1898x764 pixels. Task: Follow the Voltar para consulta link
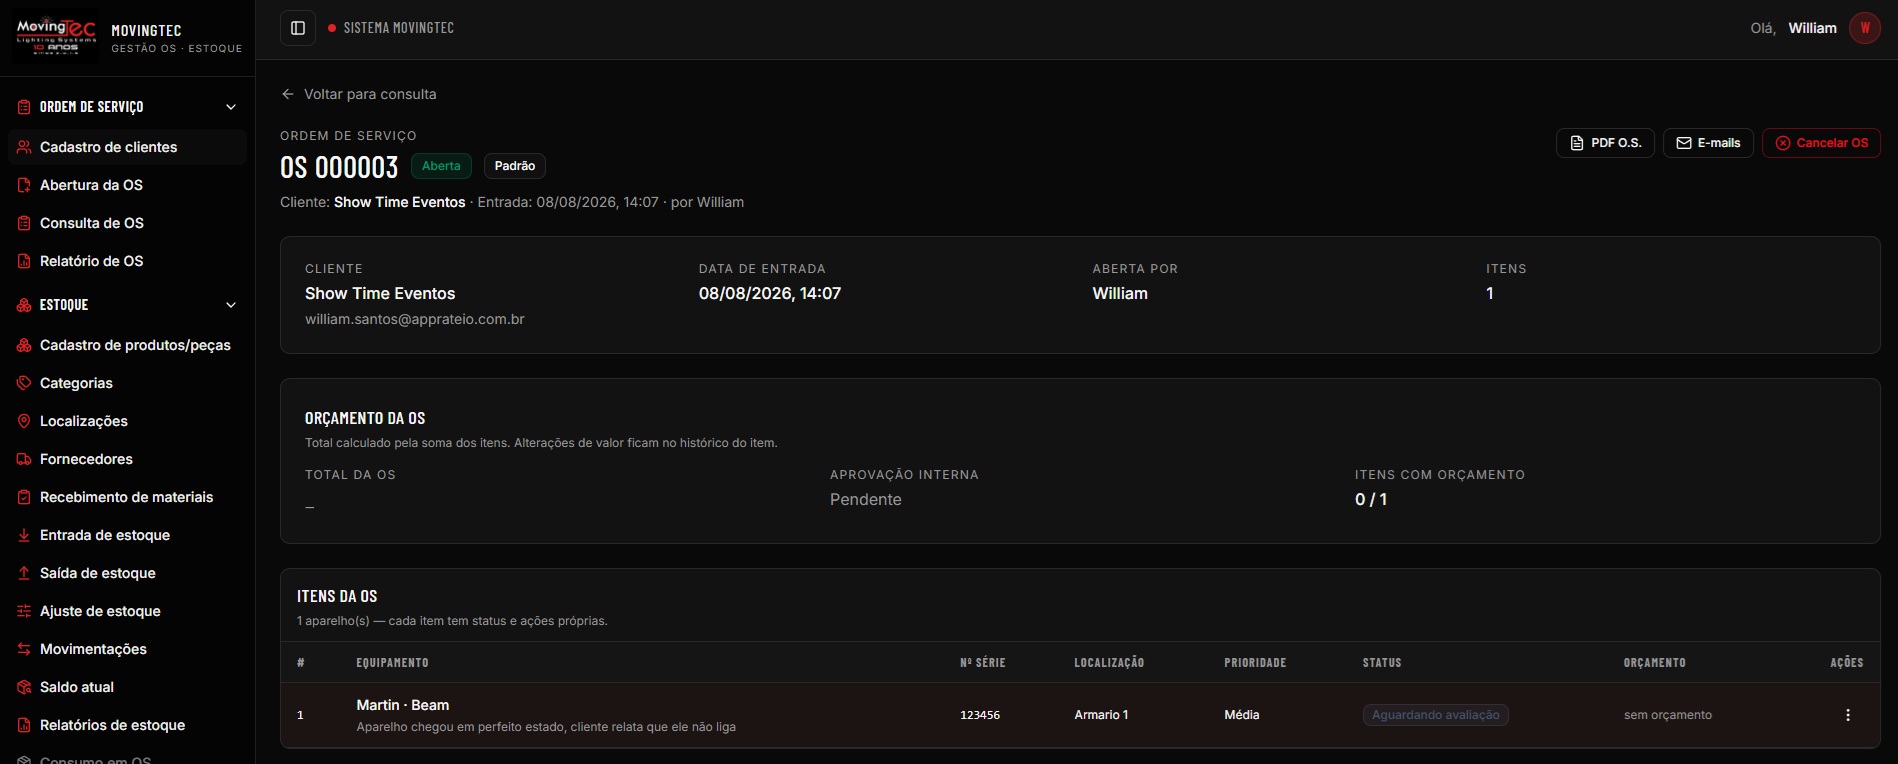[x=359, y=94]
